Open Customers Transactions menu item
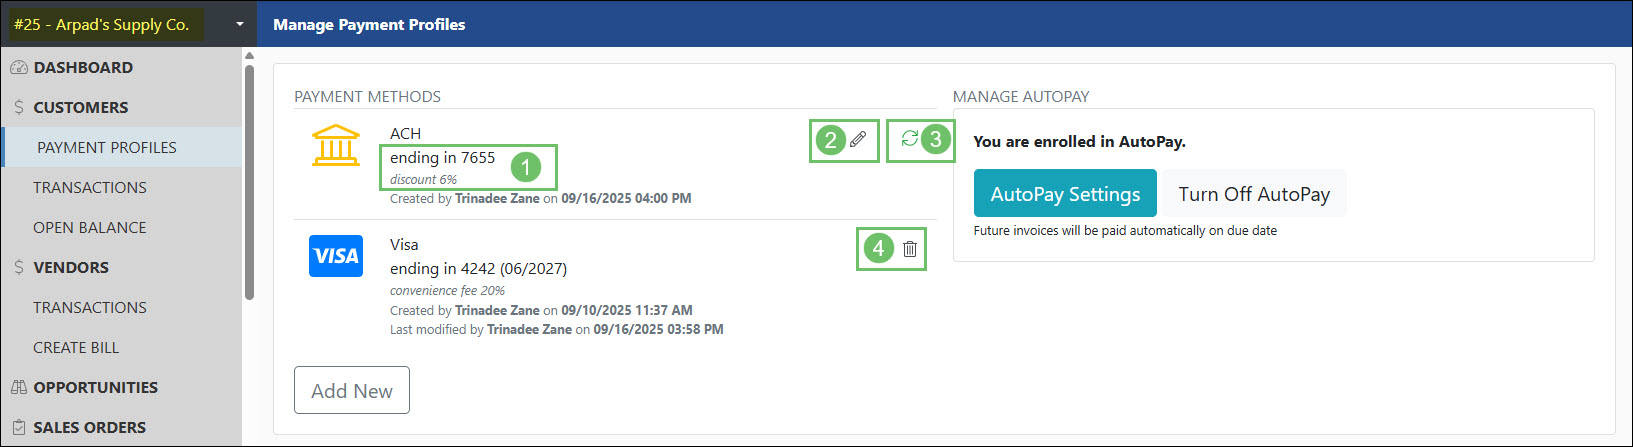The image size is (1633, 447). tap(89, 187)
